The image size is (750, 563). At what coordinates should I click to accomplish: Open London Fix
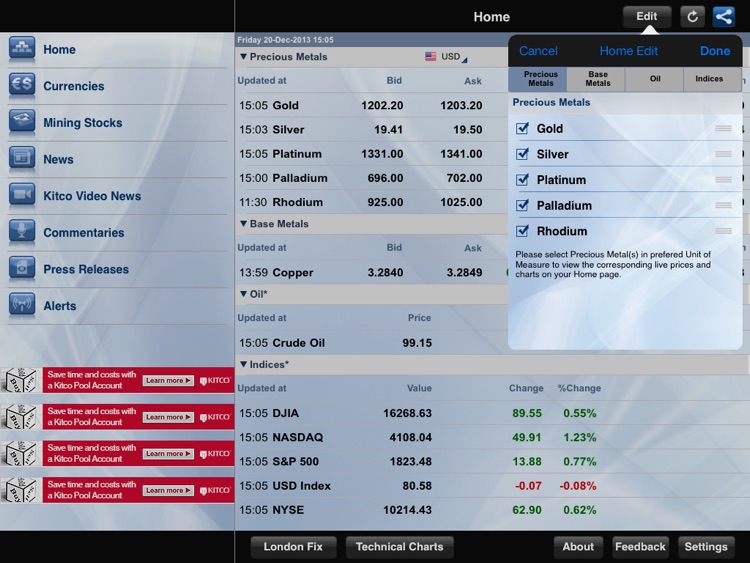[x=293, y=547]
